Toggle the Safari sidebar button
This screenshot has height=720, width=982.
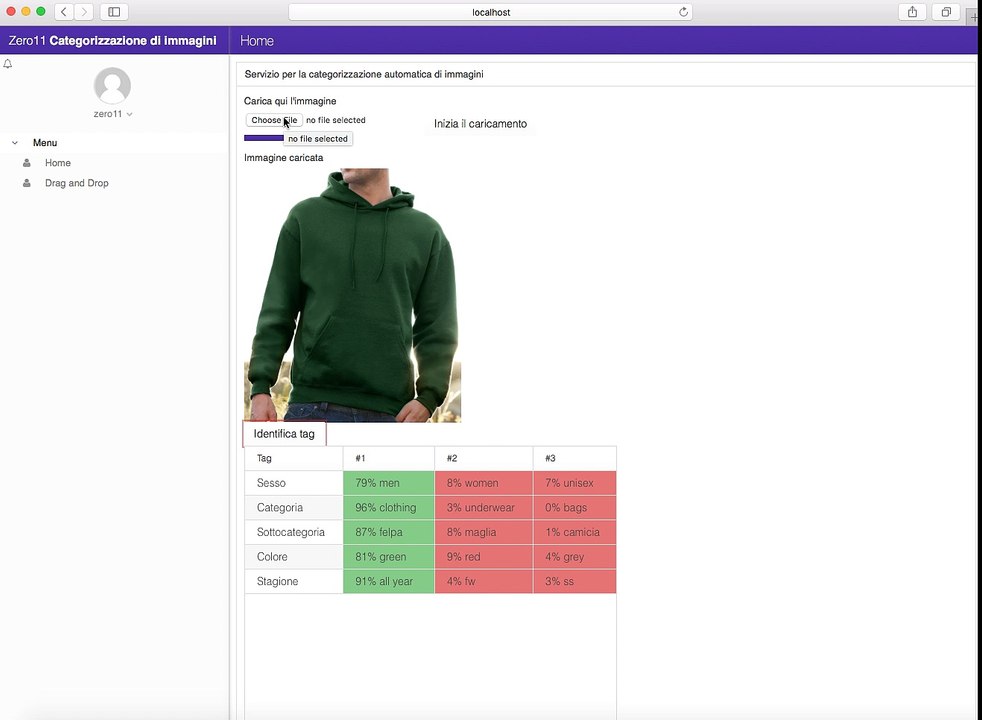[x=114, y=12]
